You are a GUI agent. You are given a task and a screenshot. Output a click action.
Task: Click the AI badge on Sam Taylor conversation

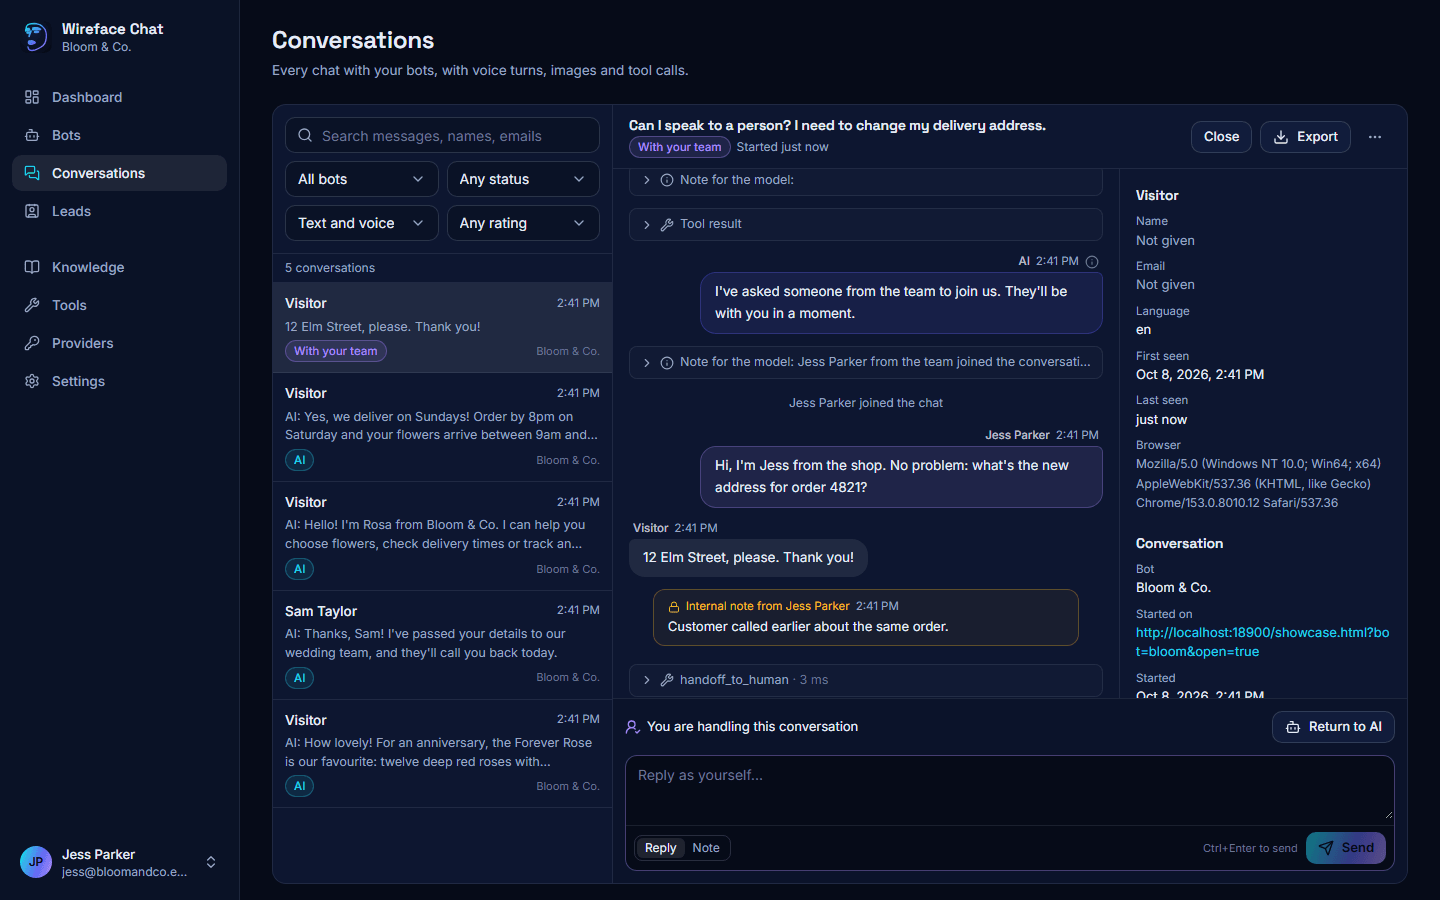pyautogui.click(x=299, y=678)
